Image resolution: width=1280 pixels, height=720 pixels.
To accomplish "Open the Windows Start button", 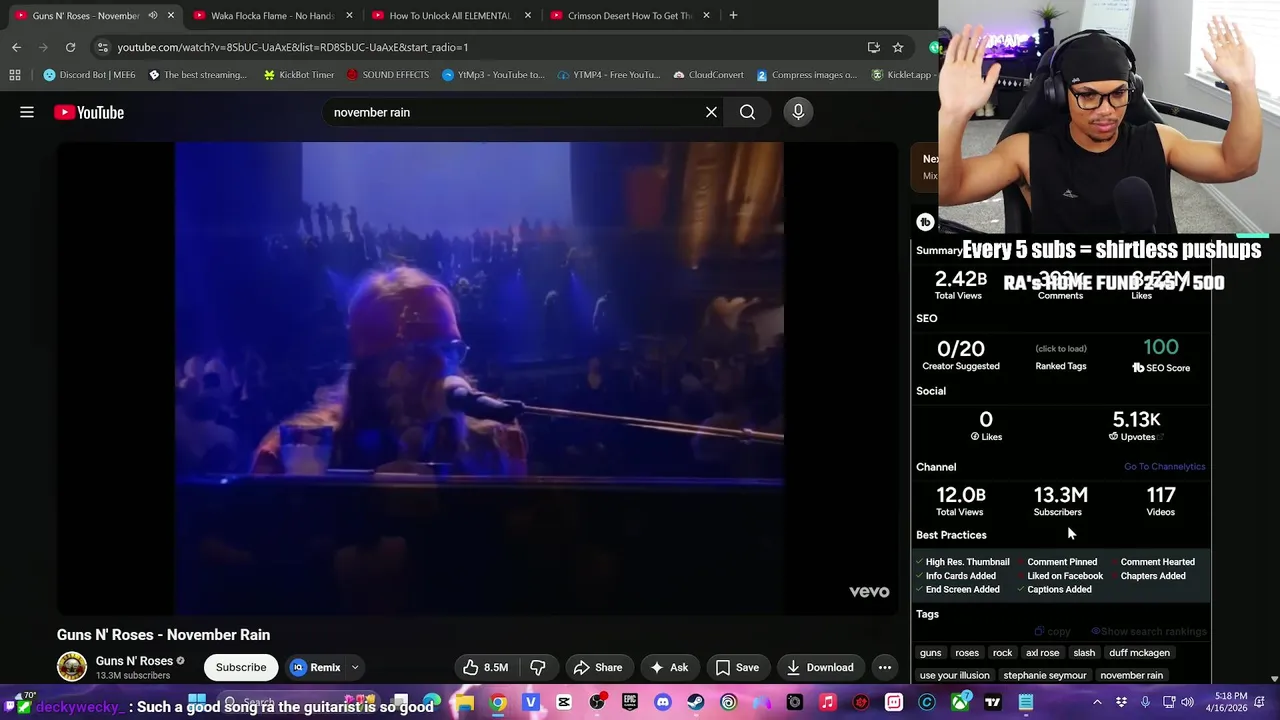I will [197, 702].
